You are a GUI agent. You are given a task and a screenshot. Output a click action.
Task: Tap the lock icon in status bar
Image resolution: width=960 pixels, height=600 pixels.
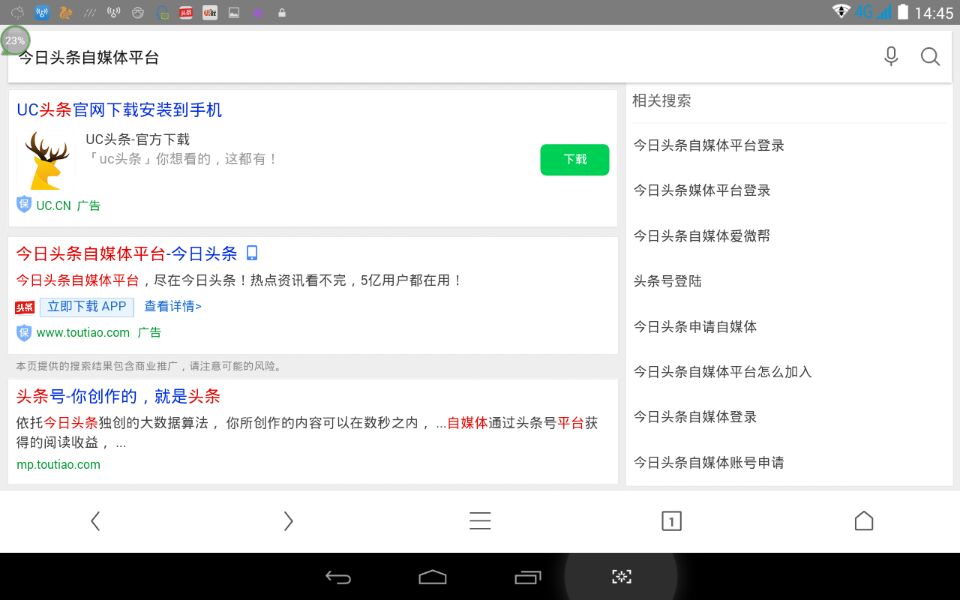tap(282, 12)
